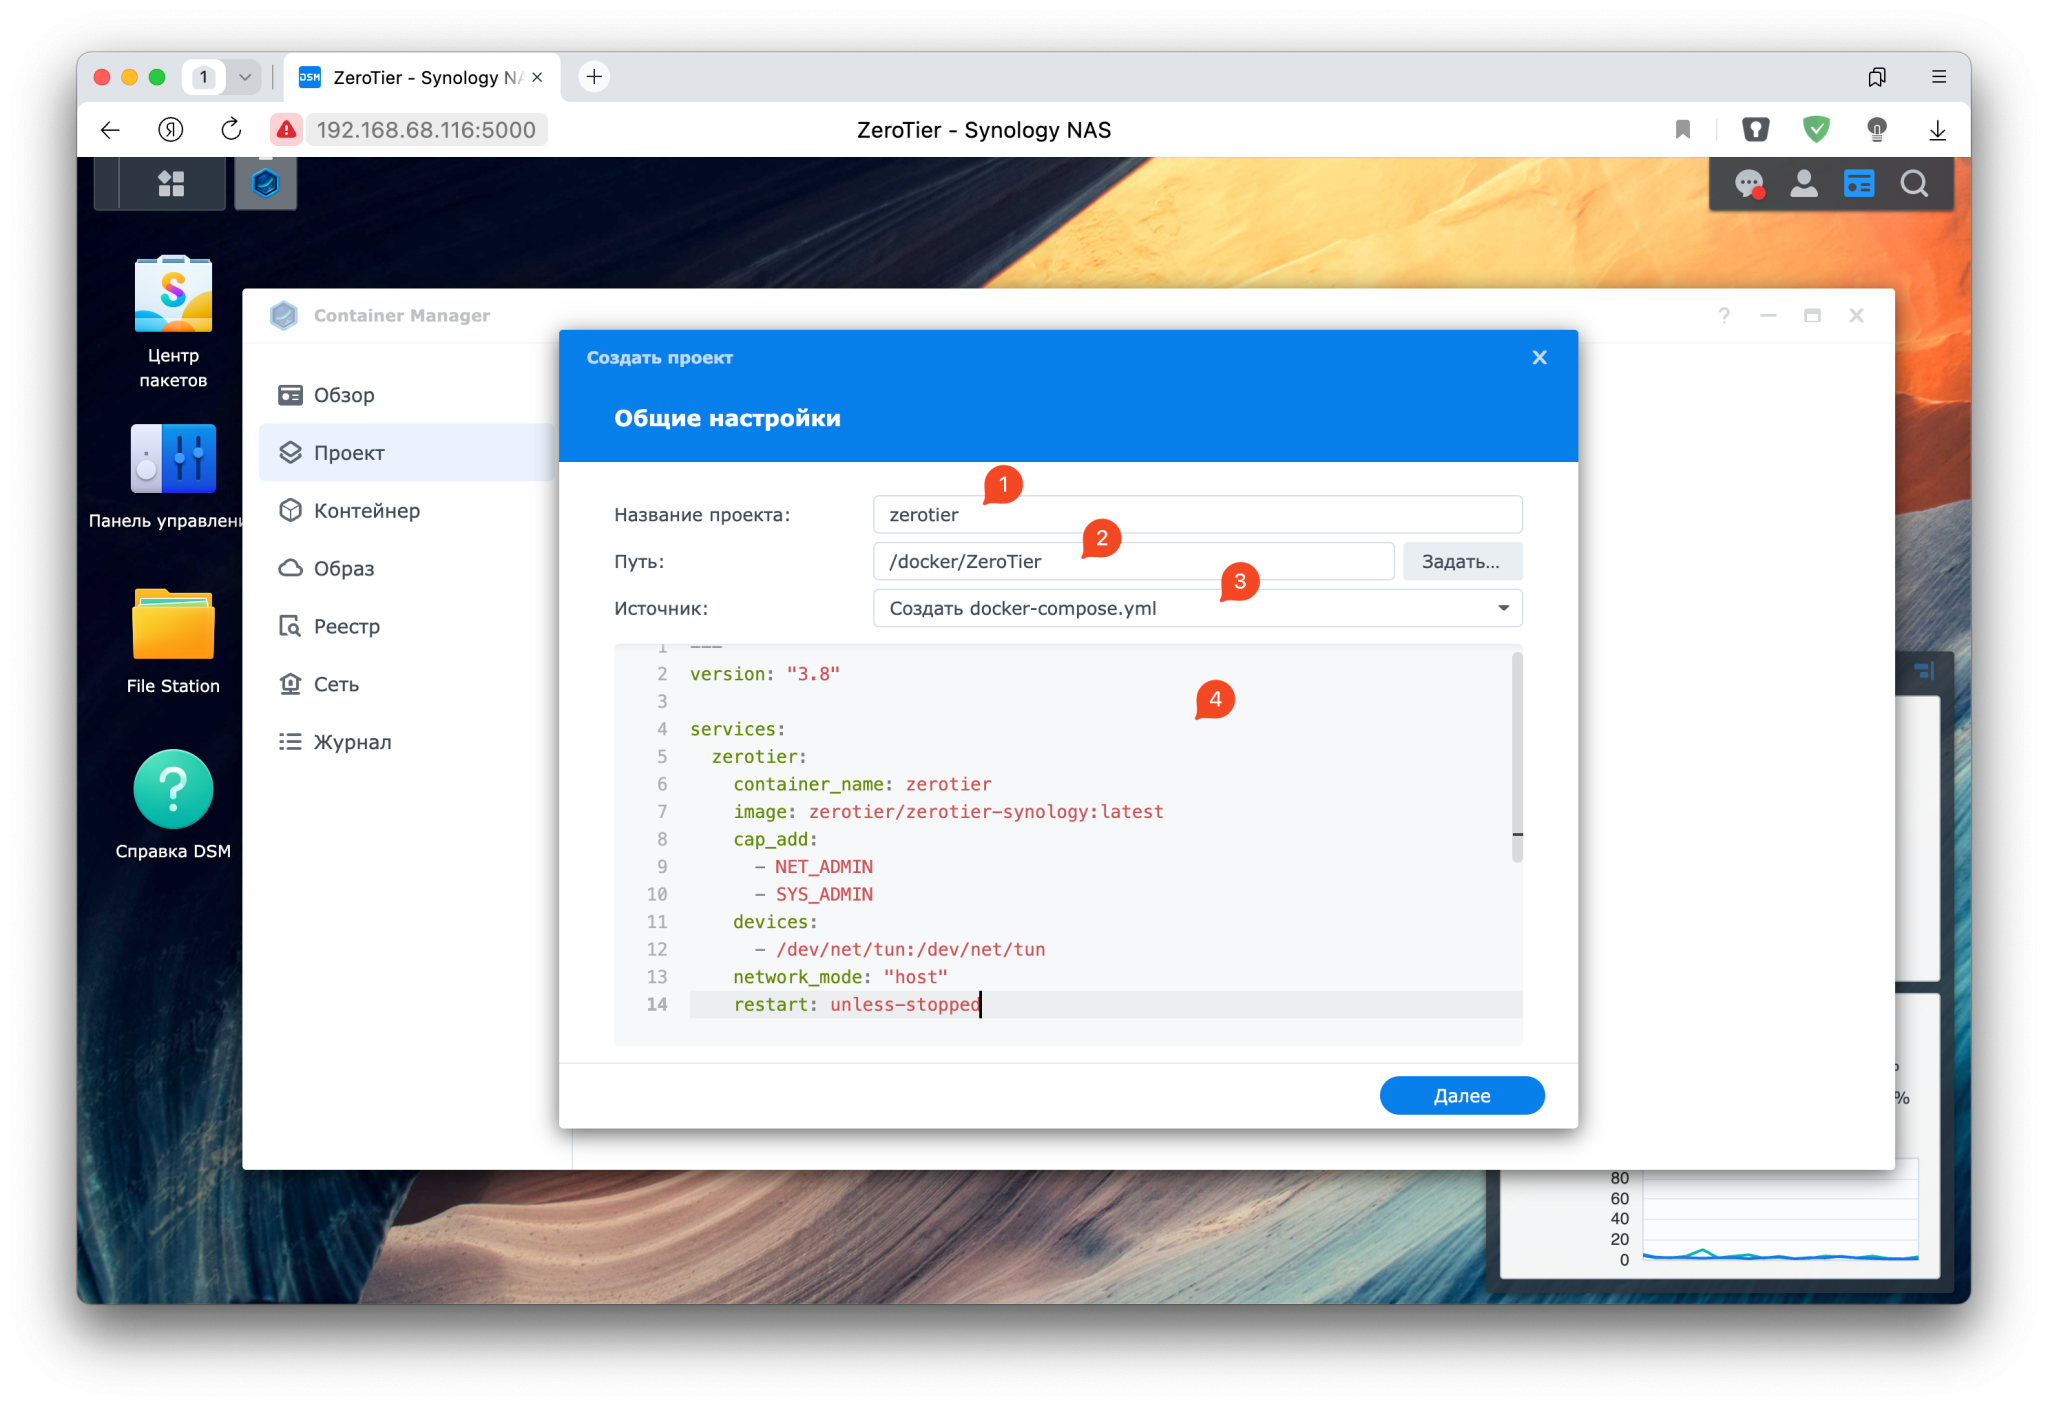
Task: Reload the page icon
Action: 231,130
